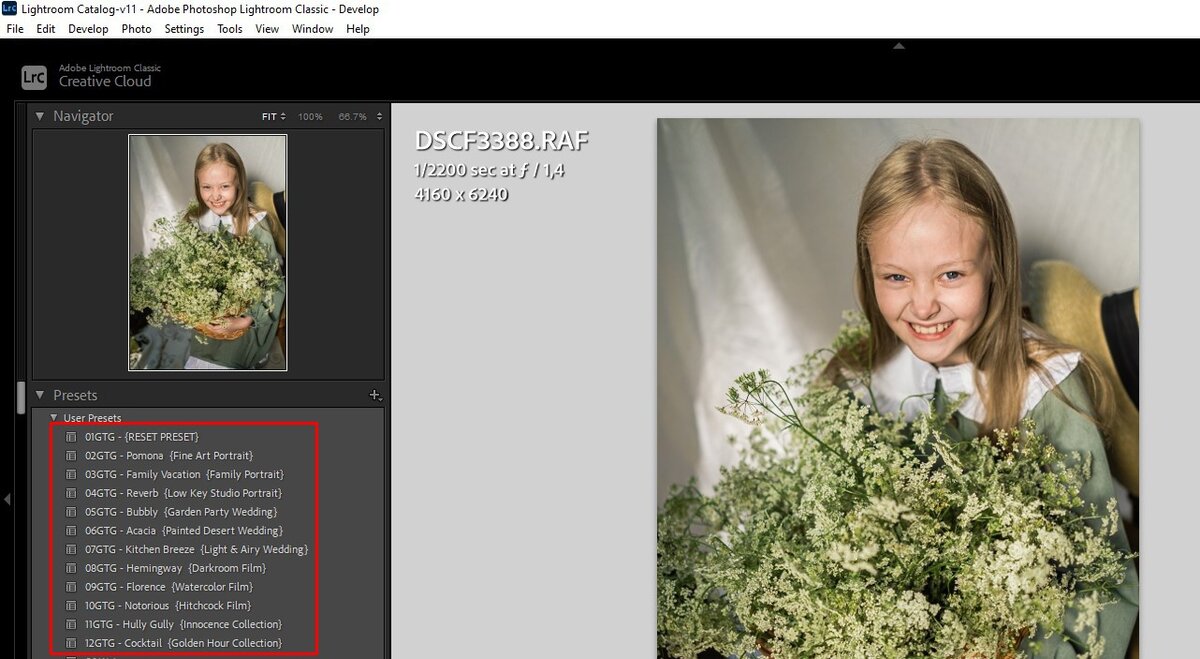This screenshot has height=659, width=1200.
Task: Open the 66.7% zoom level dropdown arrows
Action: (x=379, y=117)
